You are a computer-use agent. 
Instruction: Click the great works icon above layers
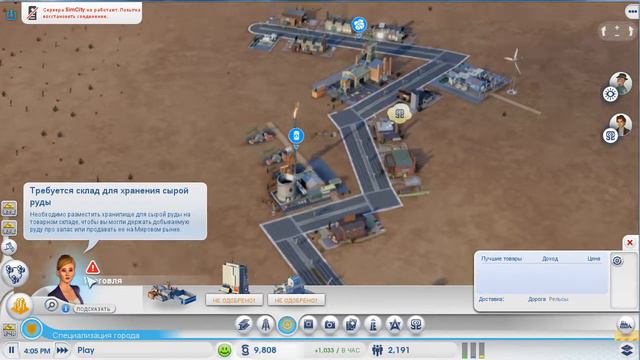point(626,325)
